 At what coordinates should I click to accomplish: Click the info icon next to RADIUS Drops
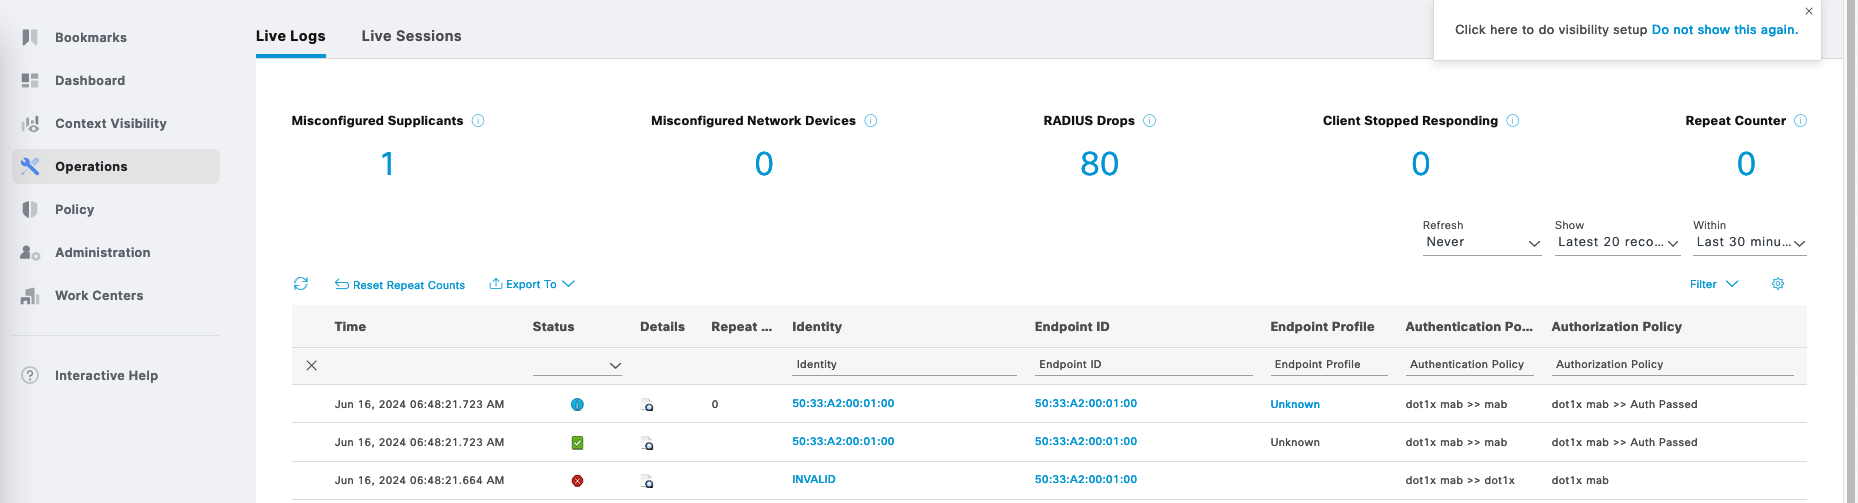coord(1149,121)
